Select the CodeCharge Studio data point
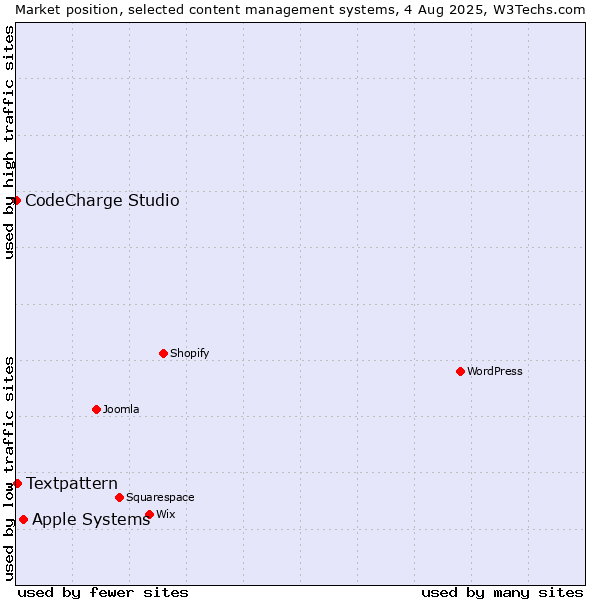This screenshot has width=600, height=600. click(x=16, y=201)
